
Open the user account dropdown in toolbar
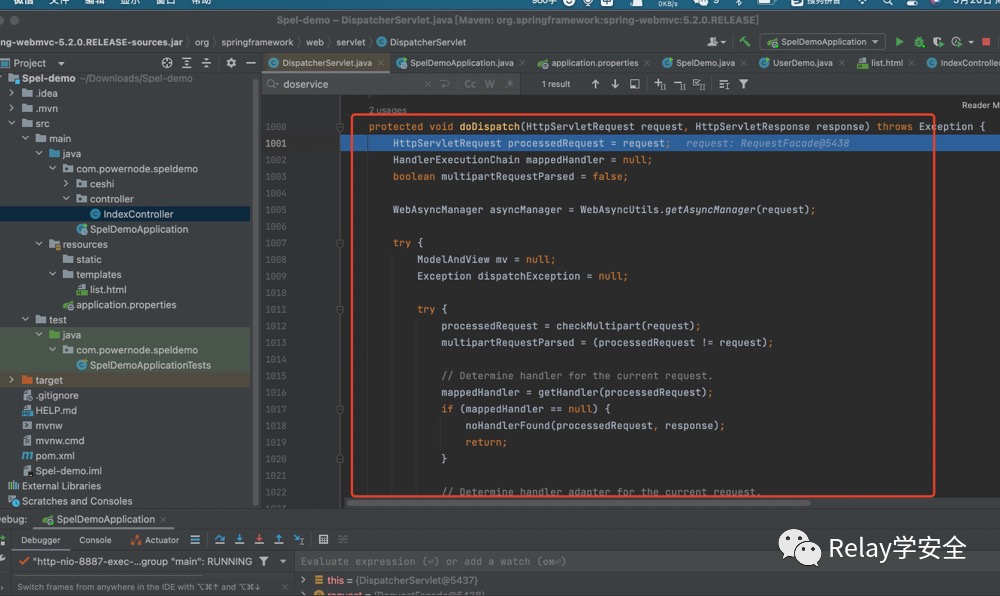click(x=716, y=42)
